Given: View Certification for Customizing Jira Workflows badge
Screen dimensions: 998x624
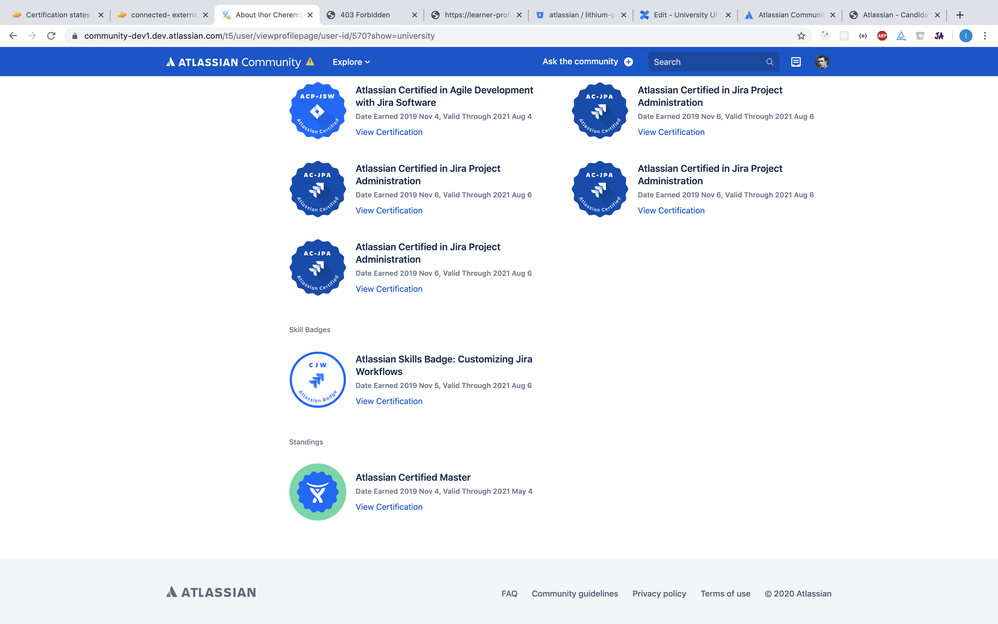Looking at the screenshot, I should pyautogui.click(x=389, y=401).
